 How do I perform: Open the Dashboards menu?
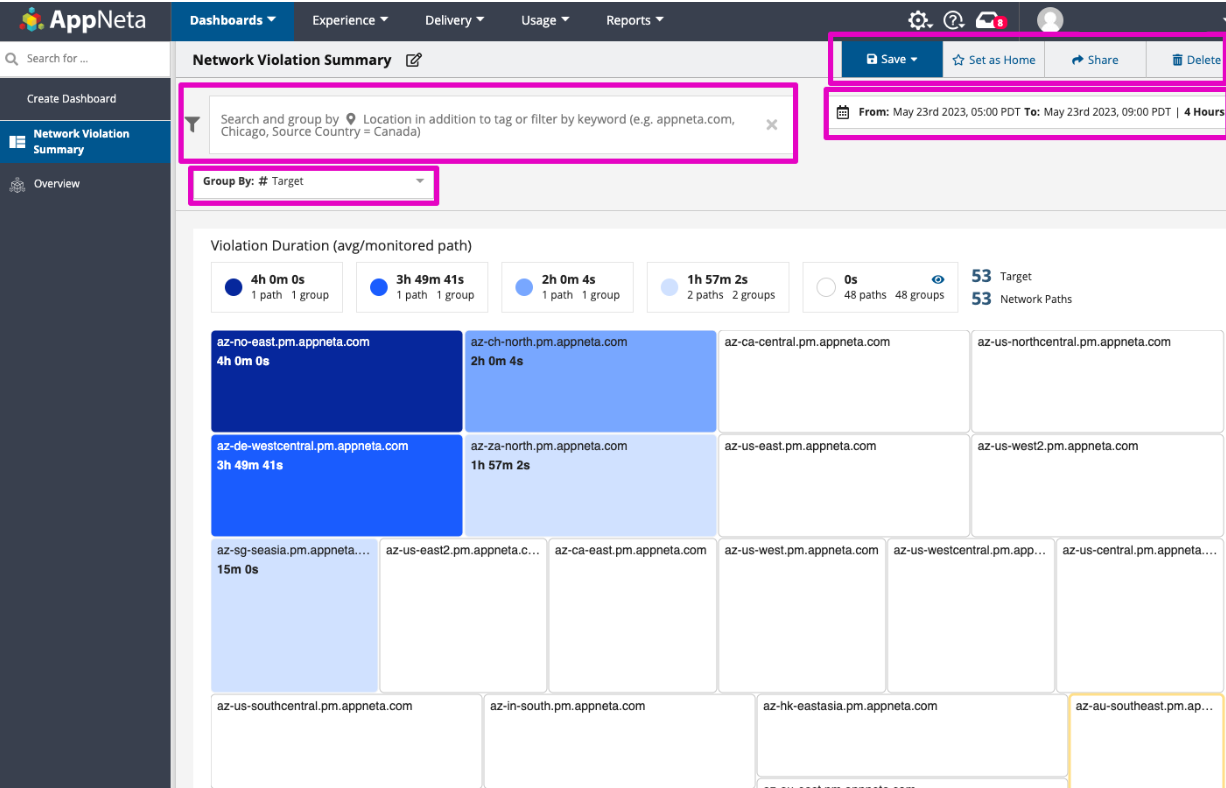click(x=232, y=20)
